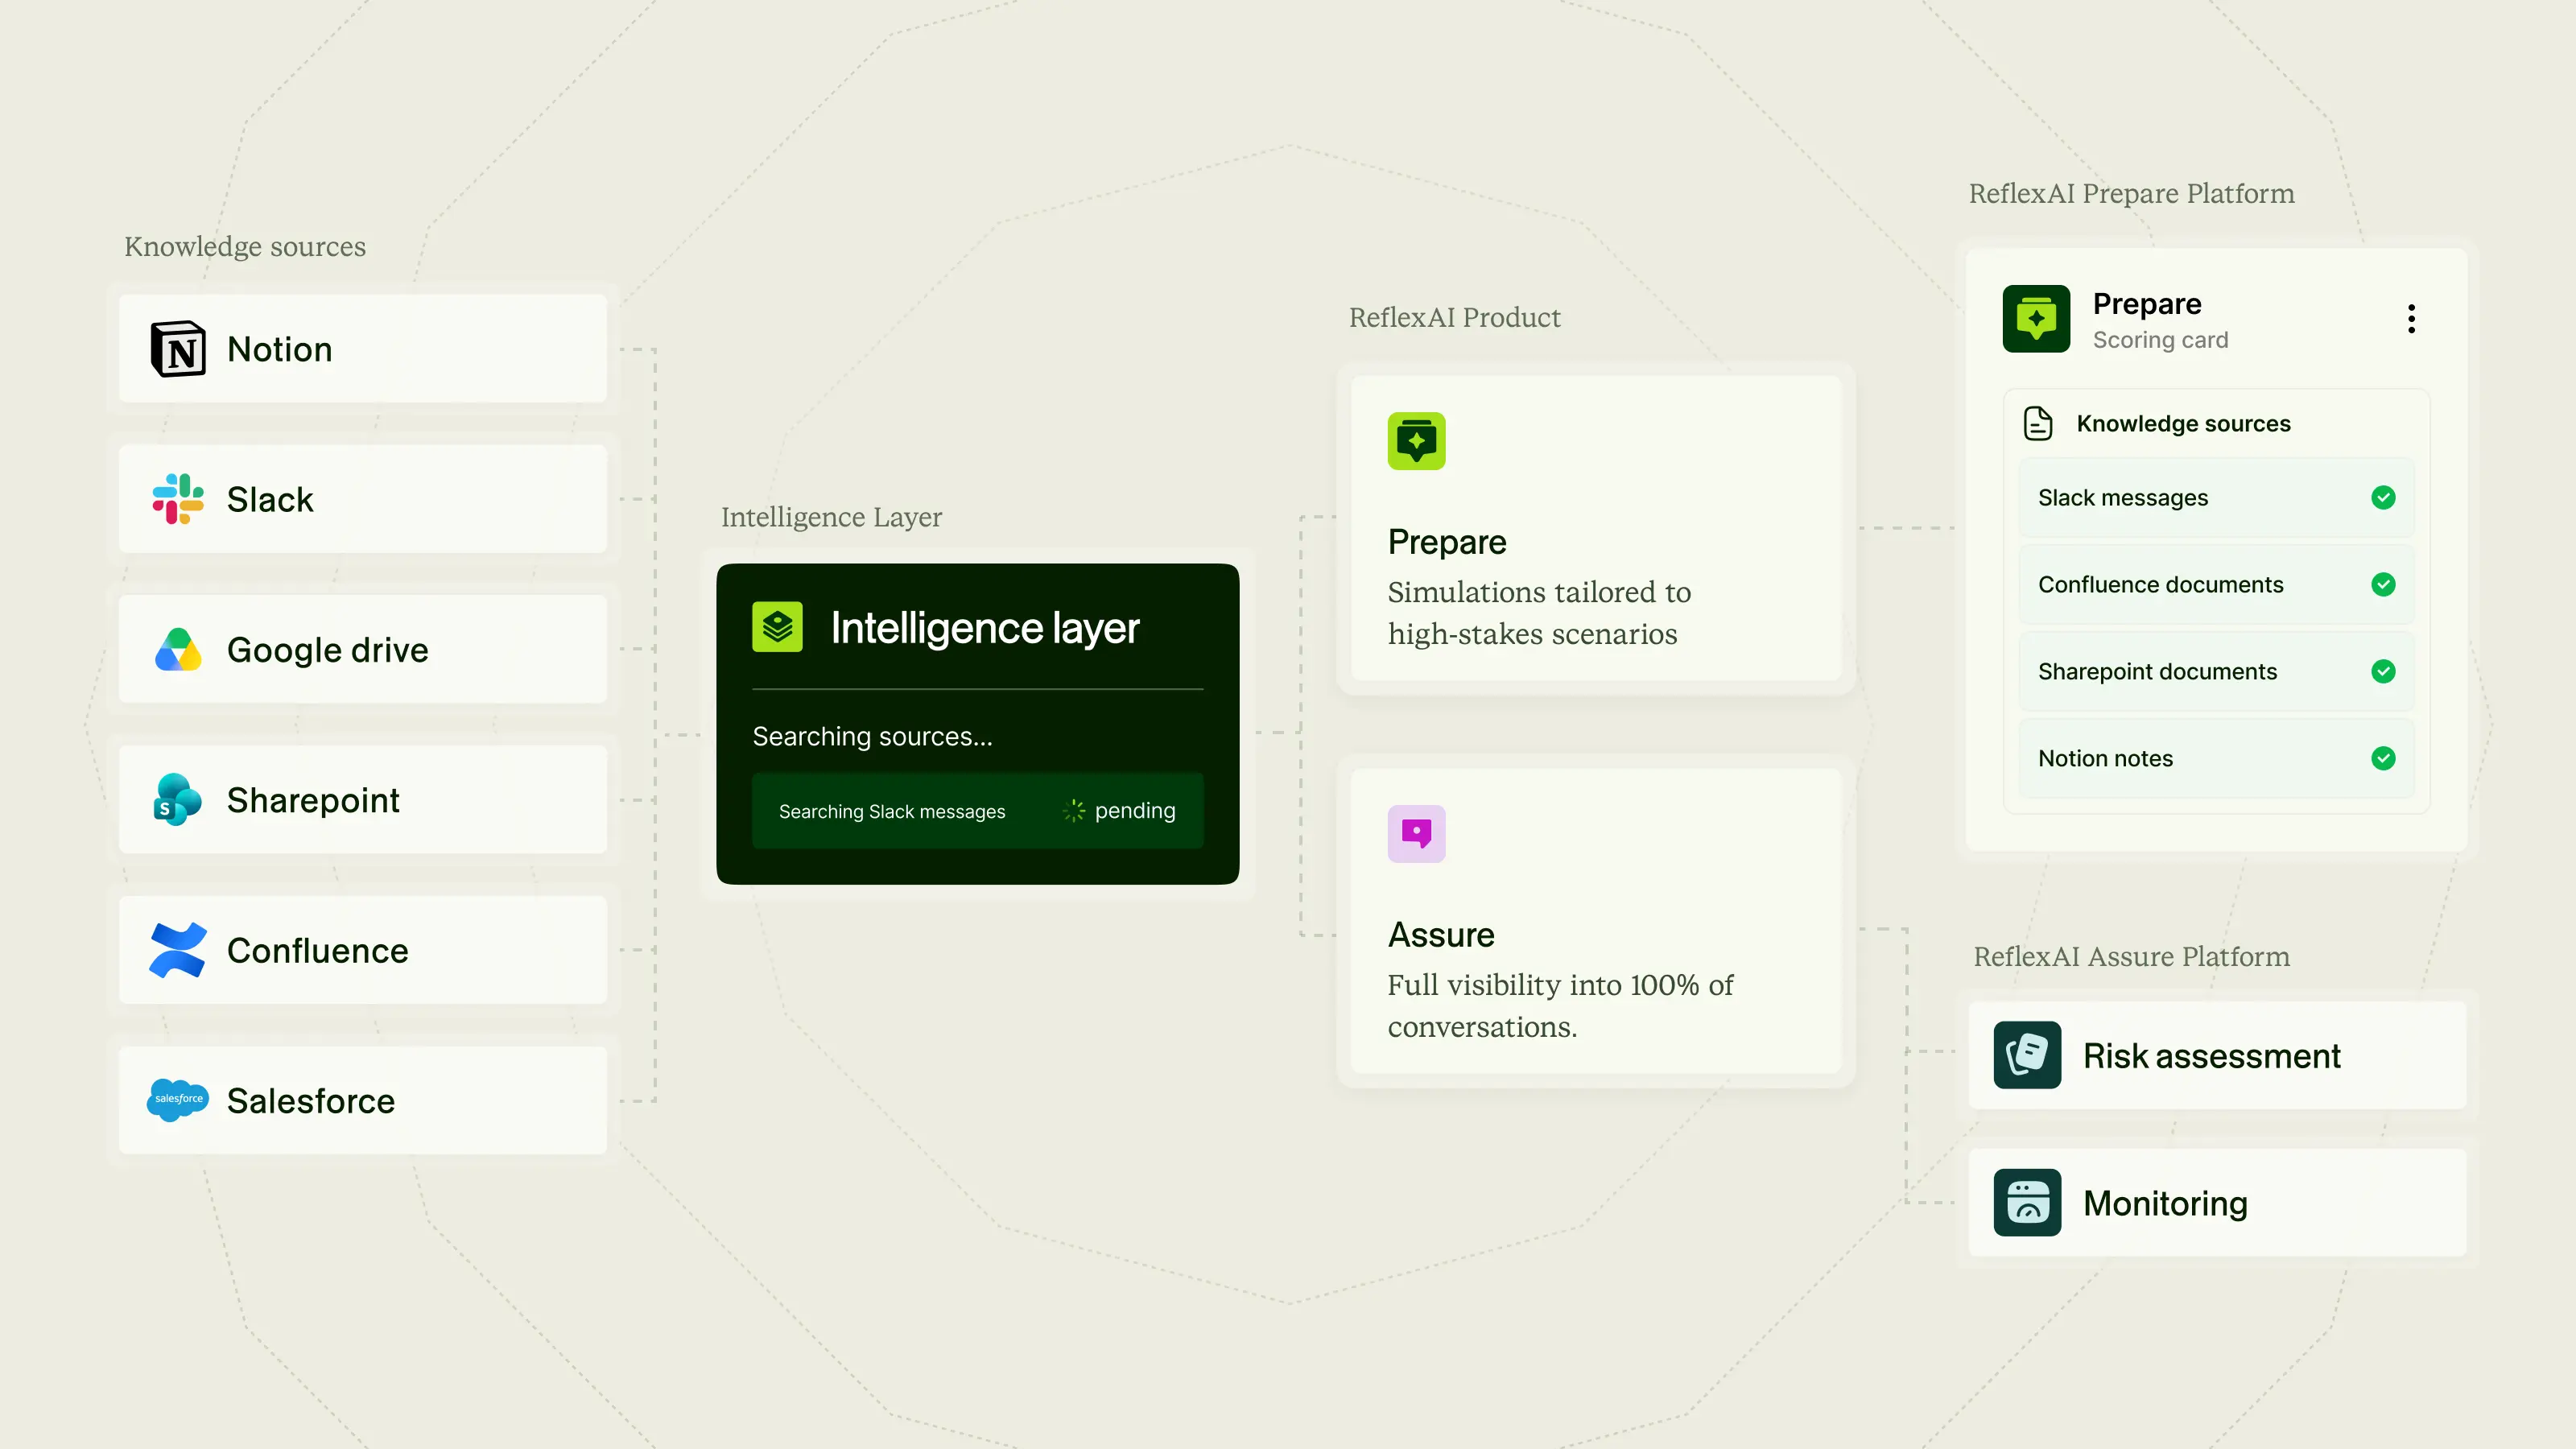Screen dimensions: 2576x1449
Task: Click the Confluence logo icon
Action: (x=178, y=950)
